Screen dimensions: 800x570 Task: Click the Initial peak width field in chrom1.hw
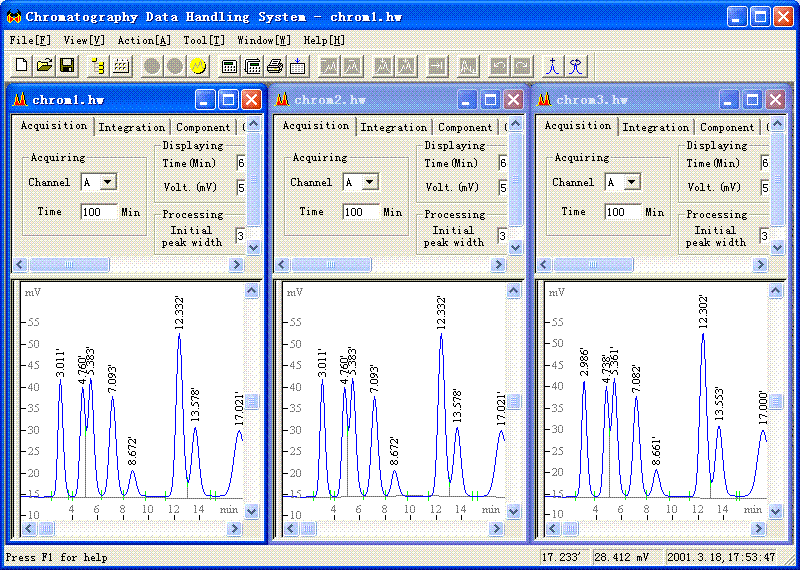click(241, 236)
